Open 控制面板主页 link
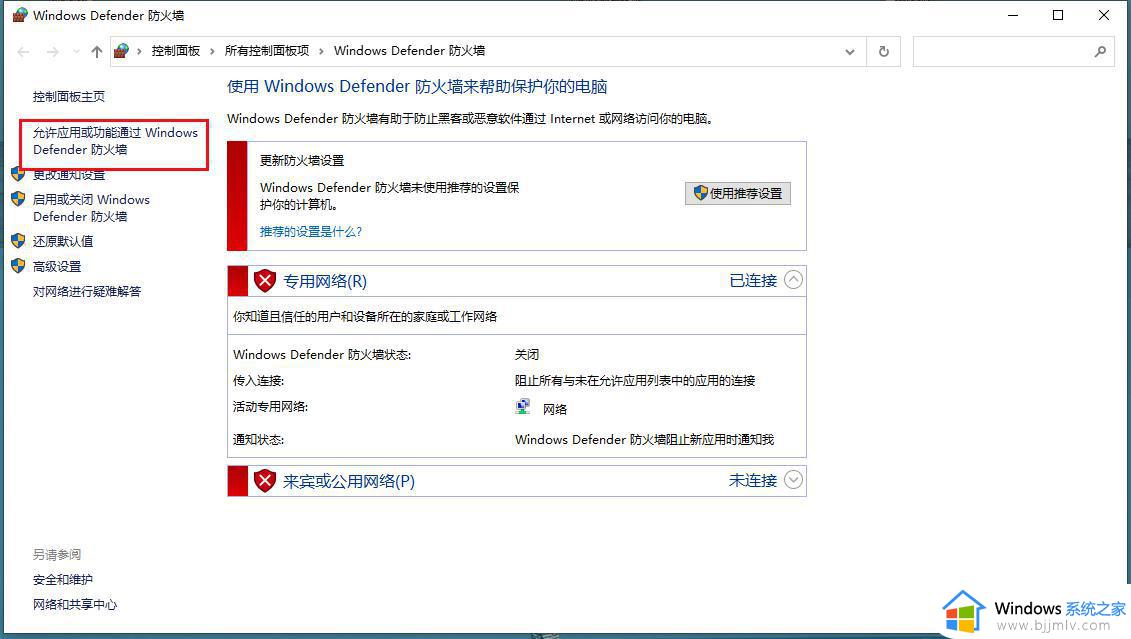 point(69,97)
